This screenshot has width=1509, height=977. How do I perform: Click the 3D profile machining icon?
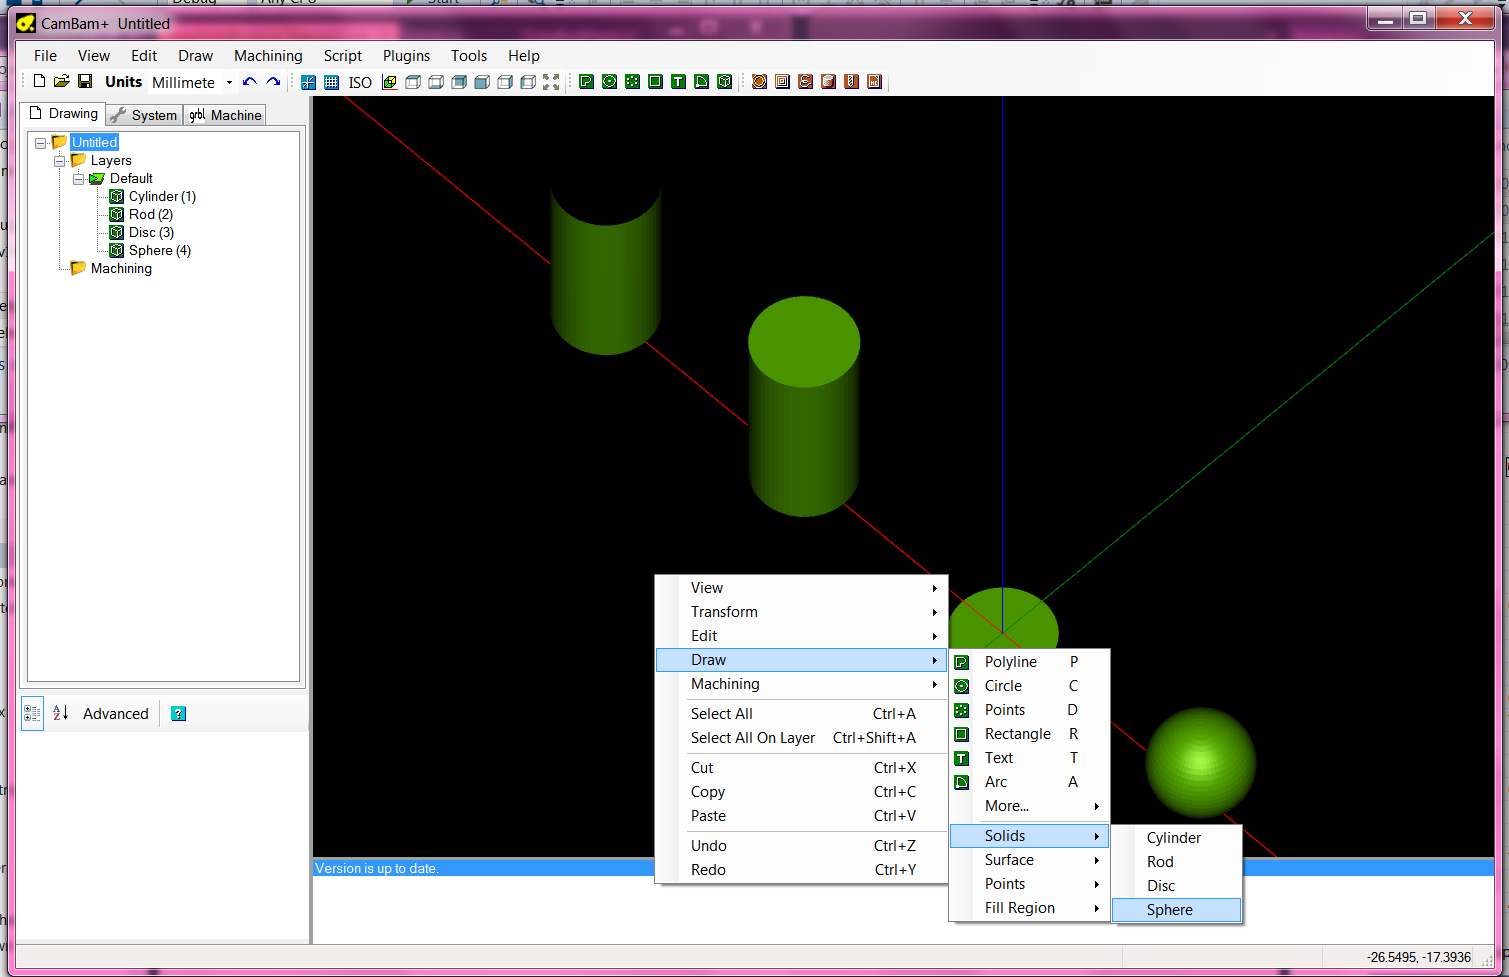(829, 82)
